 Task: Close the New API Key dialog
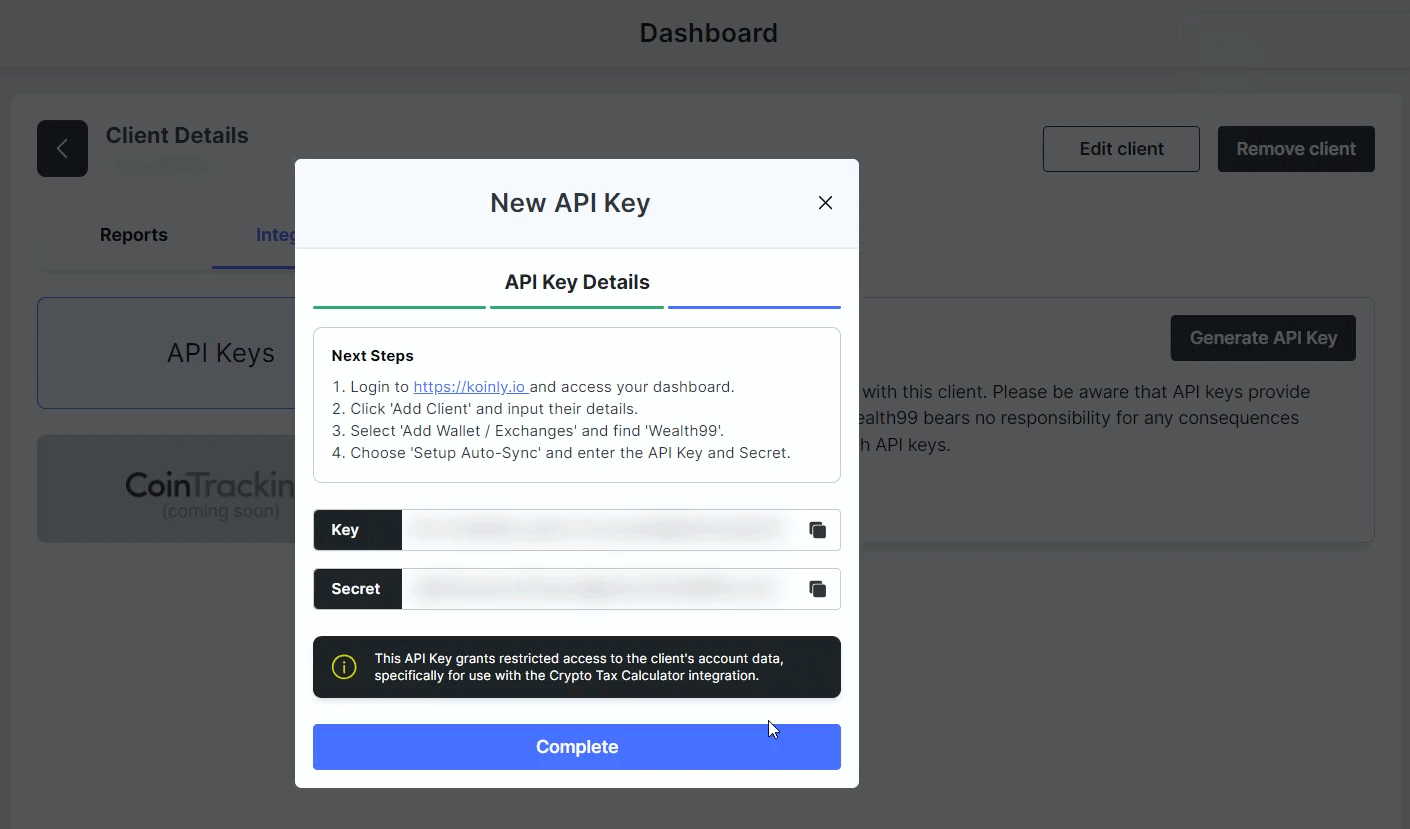pos(825,203)
